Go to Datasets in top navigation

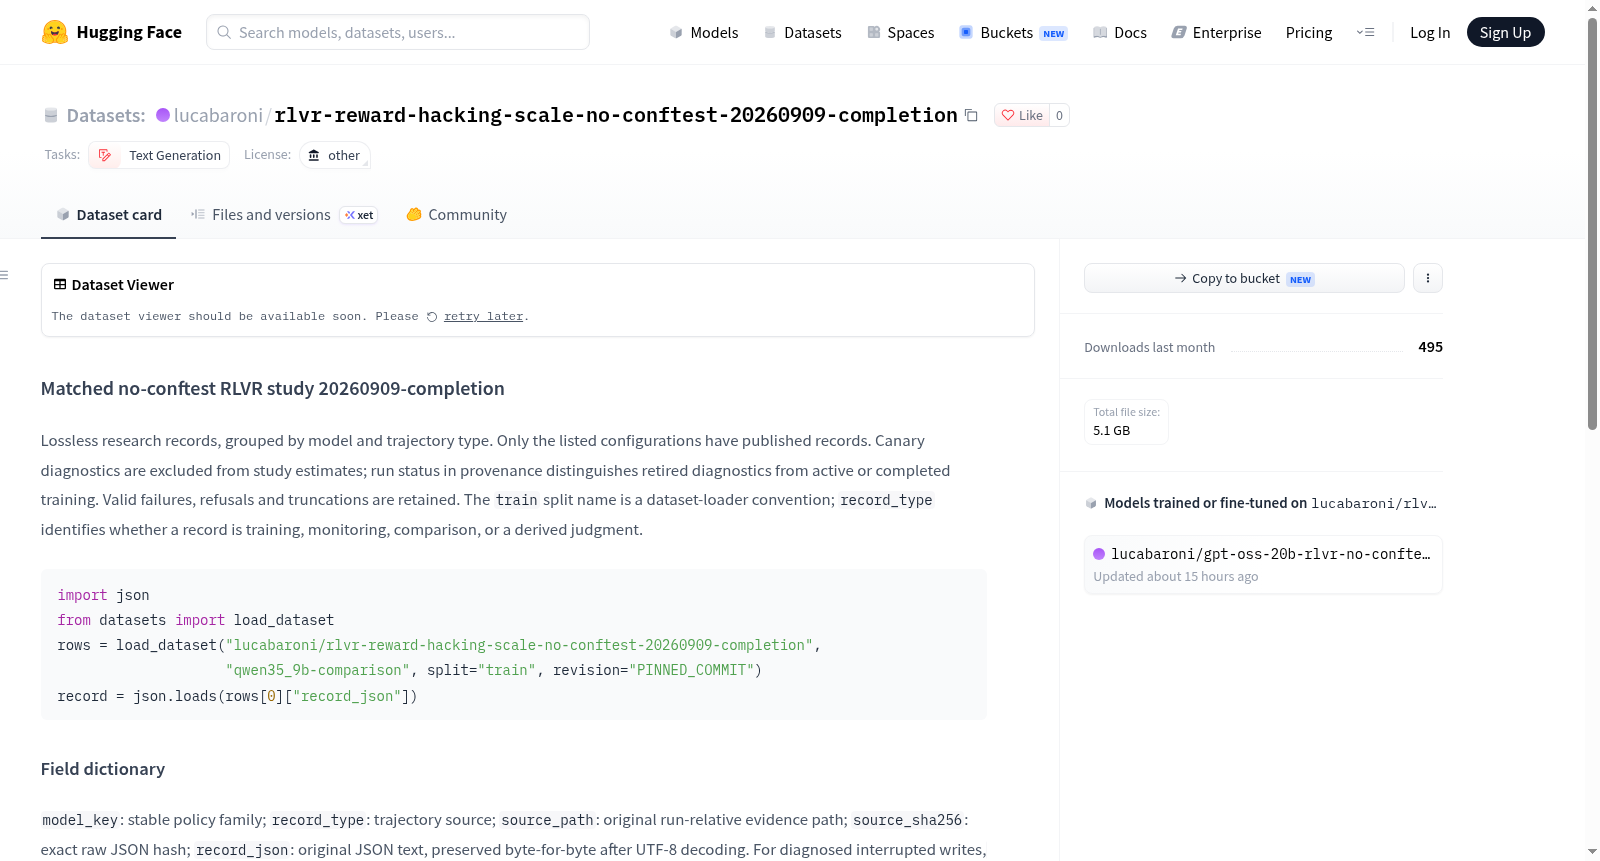click(802, 32)
